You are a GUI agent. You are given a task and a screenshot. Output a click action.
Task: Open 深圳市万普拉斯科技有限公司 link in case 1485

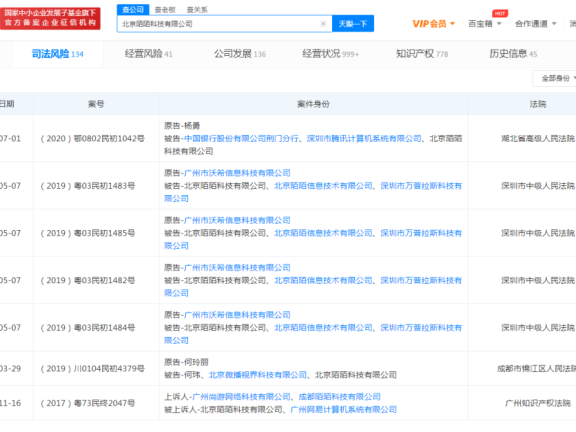pyautogui.click(x=313, y=239)
